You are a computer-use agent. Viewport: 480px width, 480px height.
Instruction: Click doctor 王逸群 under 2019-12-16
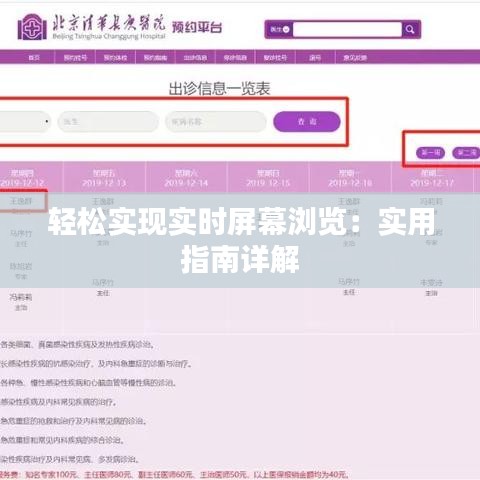[349, 201]
